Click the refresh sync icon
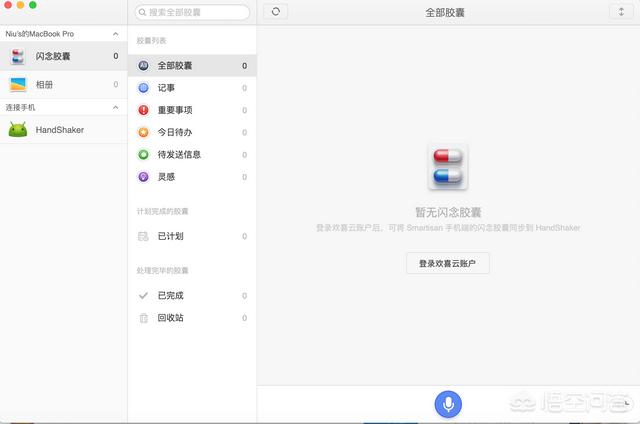This screenshot has width=640, height=424. coord(276,12)
